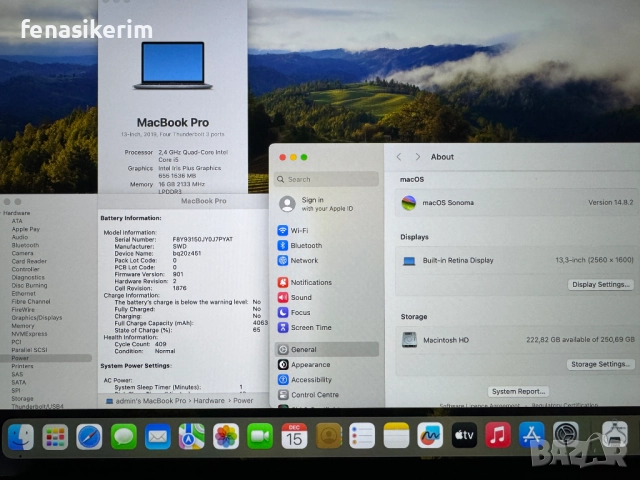The image size is (640, 480).
Task: Open the System Report button
Action: click(x=518, y=391)
